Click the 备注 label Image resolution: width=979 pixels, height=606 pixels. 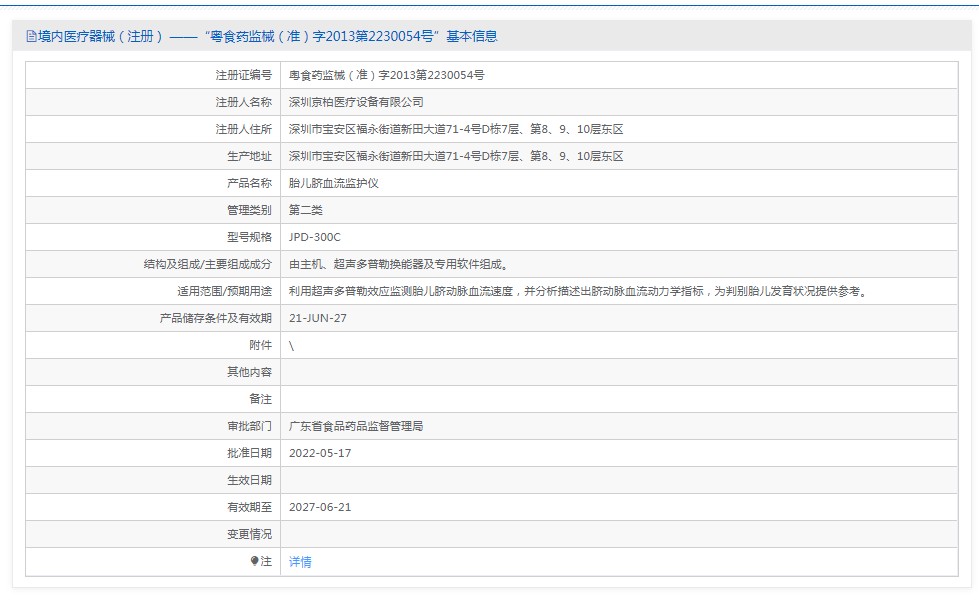(260, 399)
